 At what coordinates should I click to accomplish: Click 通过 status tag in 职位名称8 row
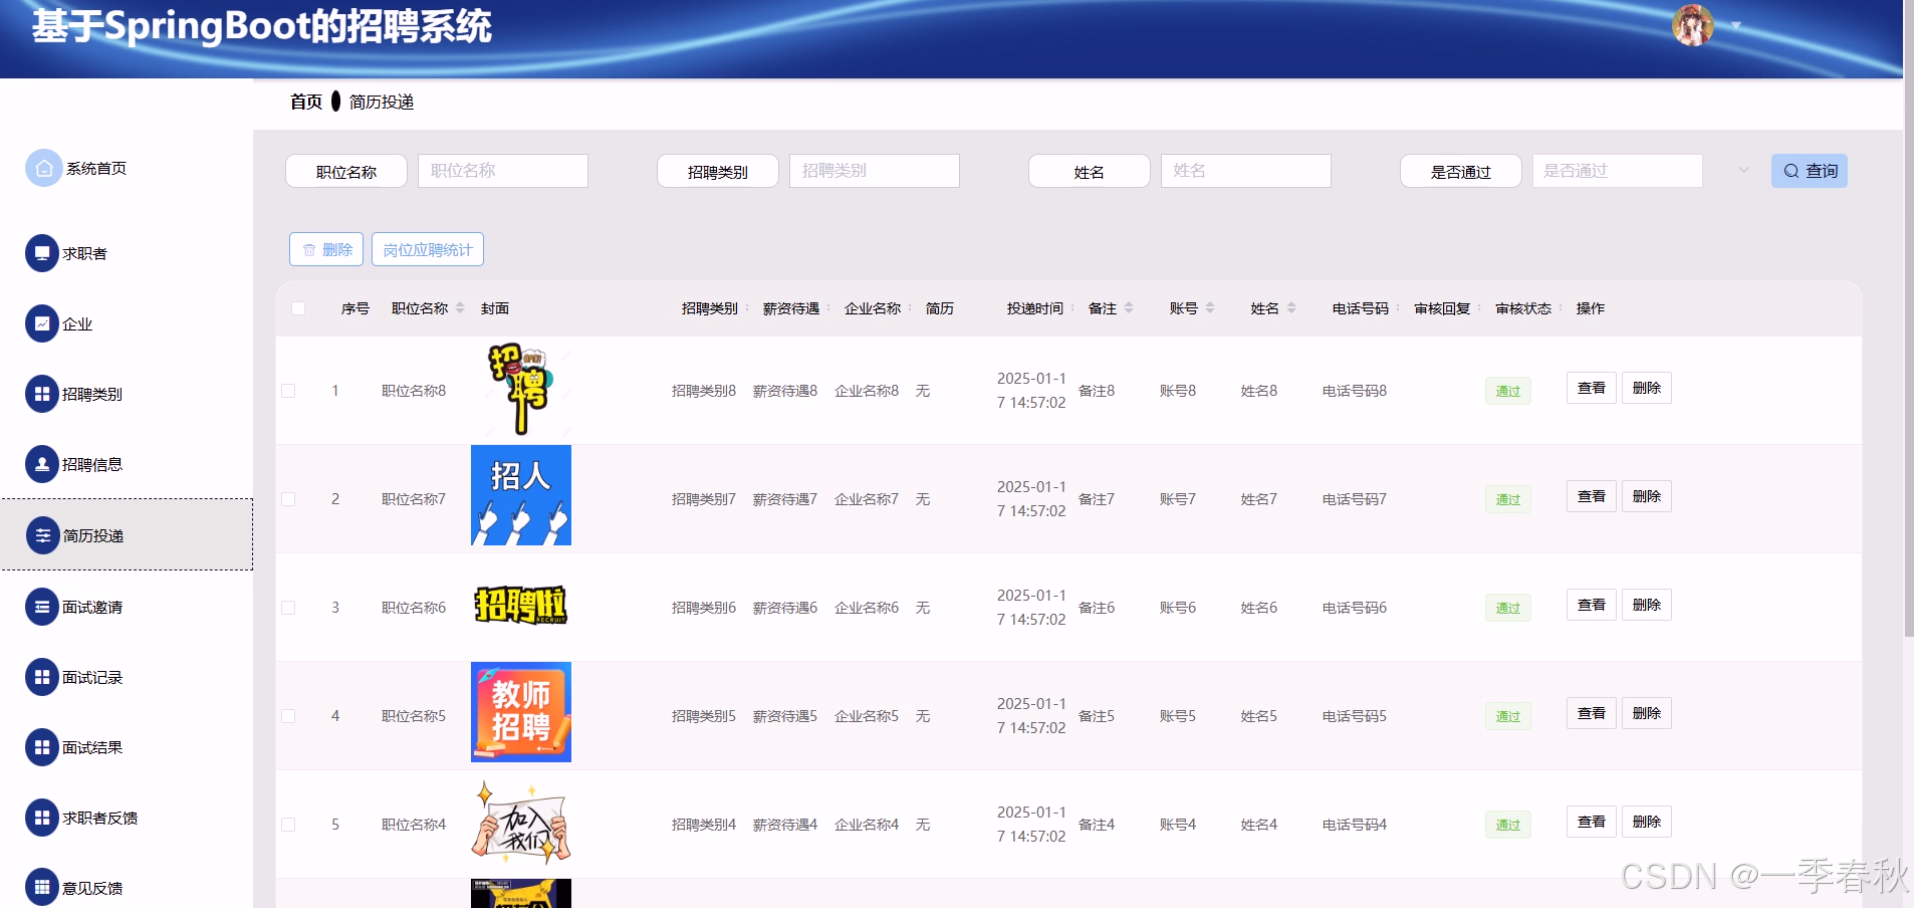1508,391
